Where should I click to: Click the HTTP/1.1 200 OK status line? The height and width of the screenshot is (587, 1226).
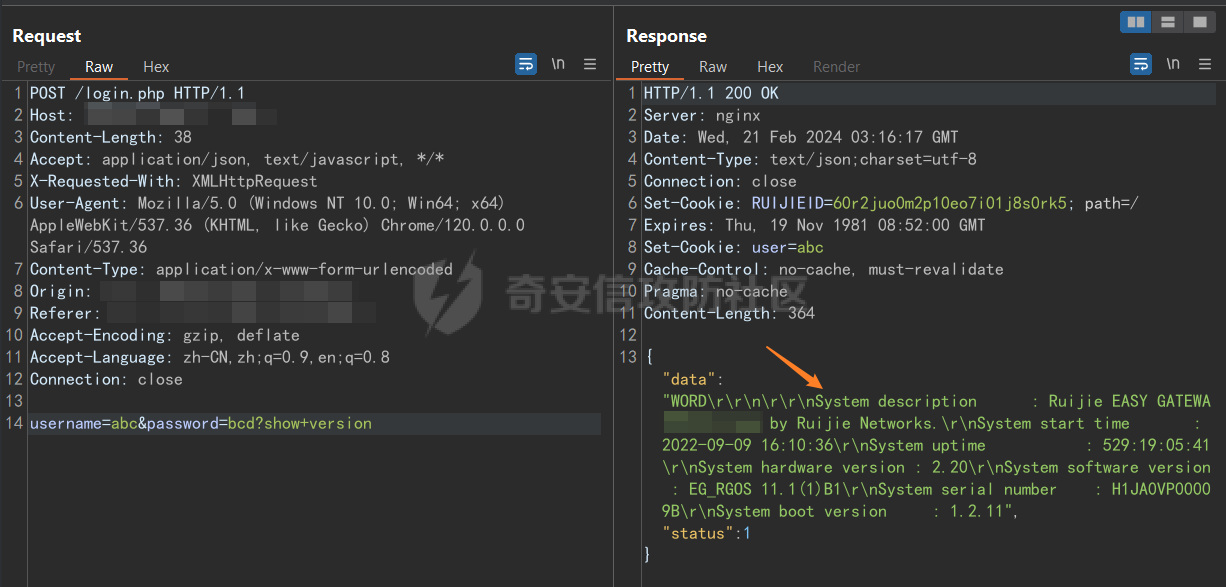click(711, 93)
